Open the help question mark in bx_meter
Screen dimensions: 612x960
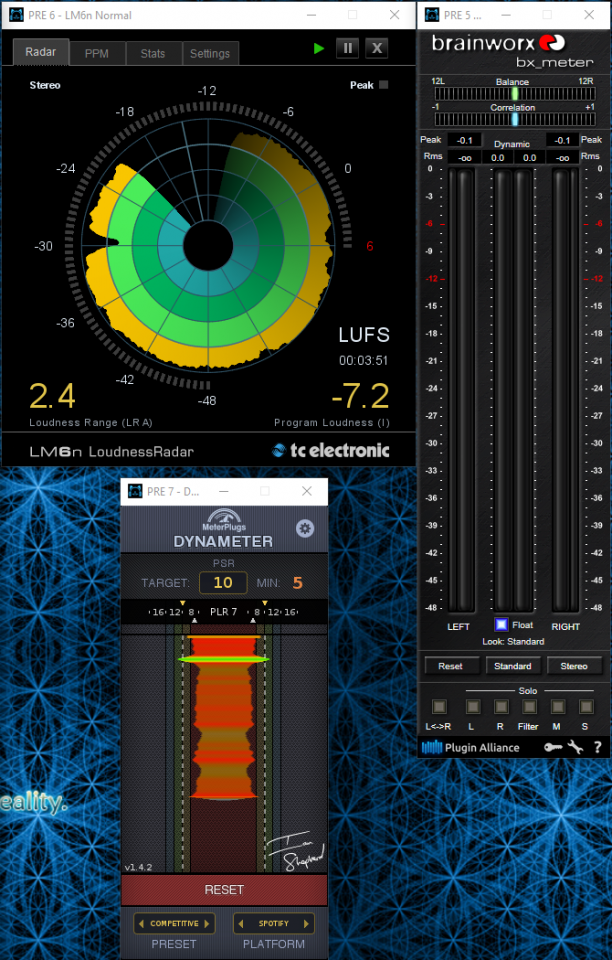[x=597, y=747]
